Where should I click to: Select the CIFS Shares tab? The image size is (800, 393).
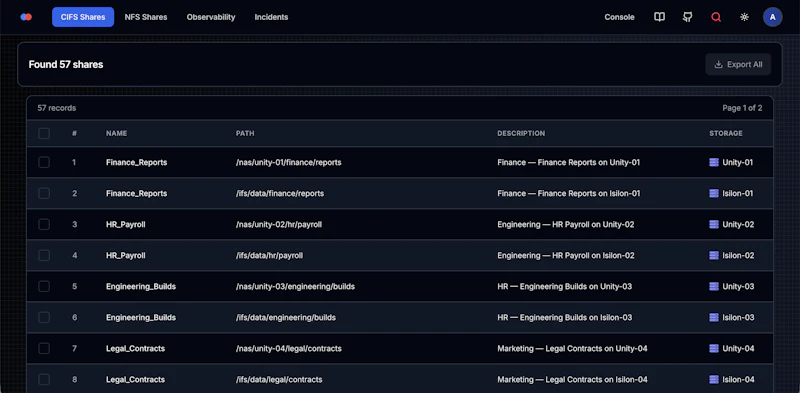point(83,17)
